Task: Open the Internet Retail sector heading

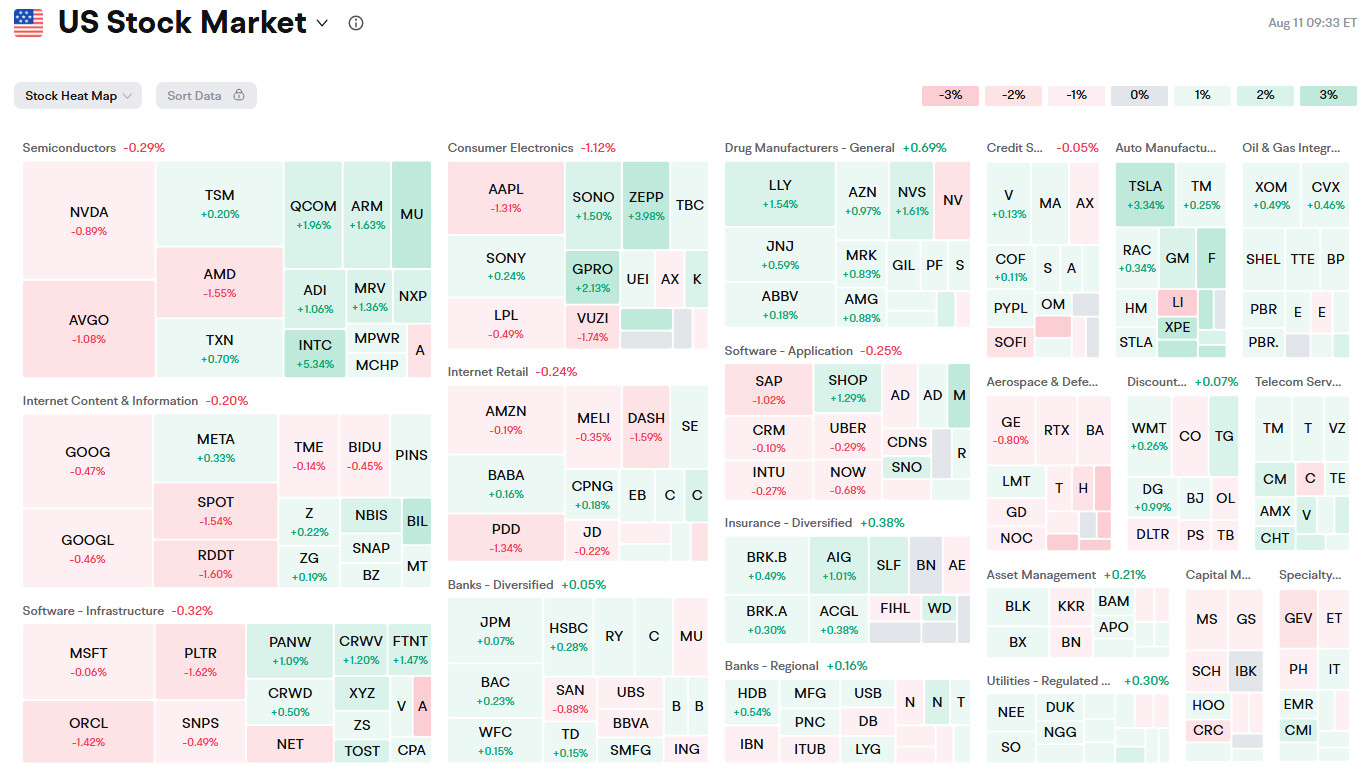Action: click(488, 372)
